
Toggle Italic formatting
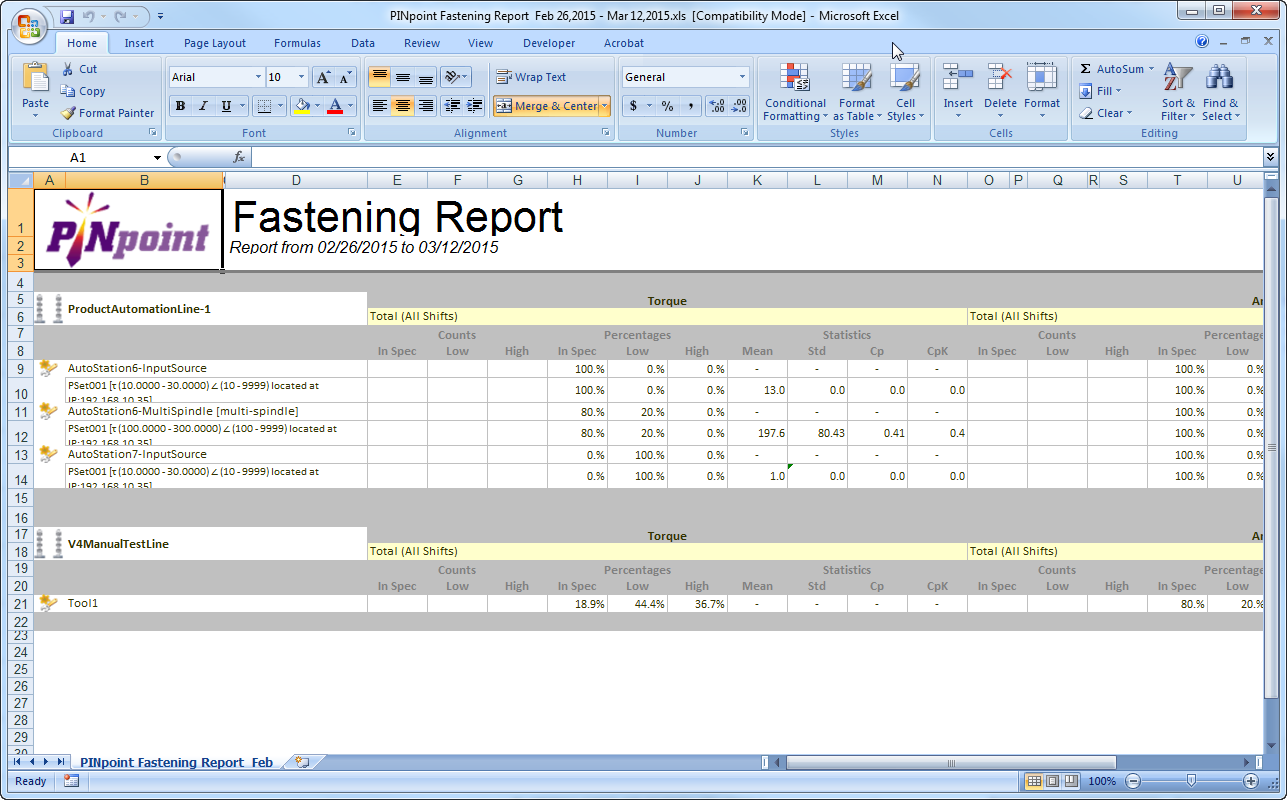tap(203, 106)
